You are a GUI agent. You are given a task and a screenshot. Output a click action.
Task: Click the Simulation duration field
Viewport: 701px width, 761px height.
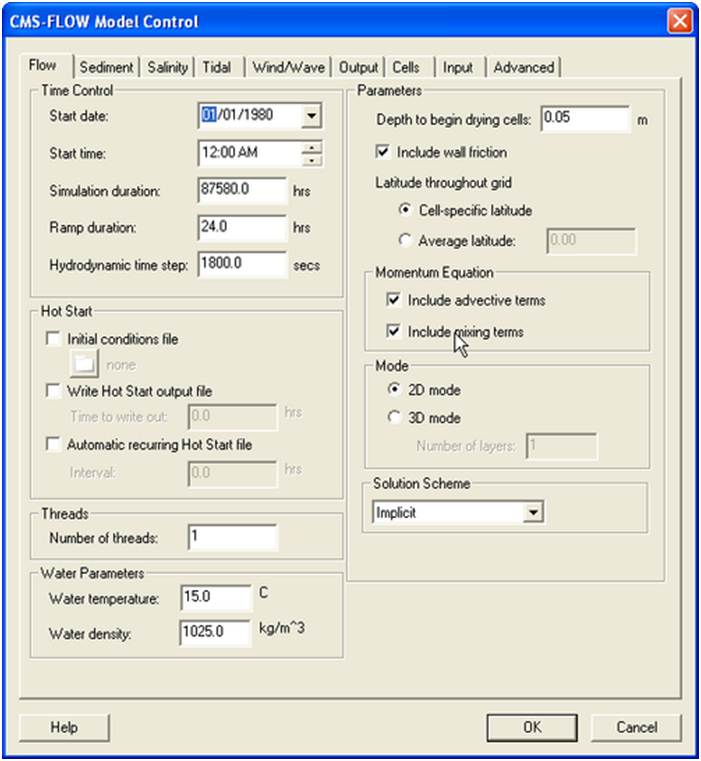point(242,190)
